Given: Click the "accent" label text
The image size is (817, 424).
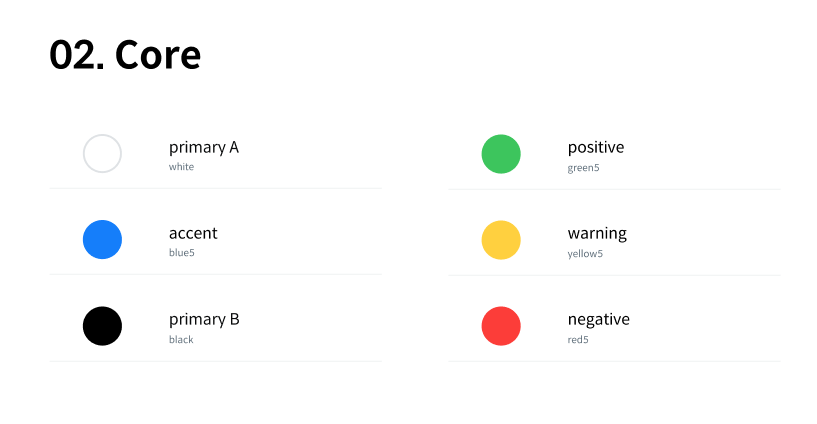Looking at the screenshot, I should [193, 233].
